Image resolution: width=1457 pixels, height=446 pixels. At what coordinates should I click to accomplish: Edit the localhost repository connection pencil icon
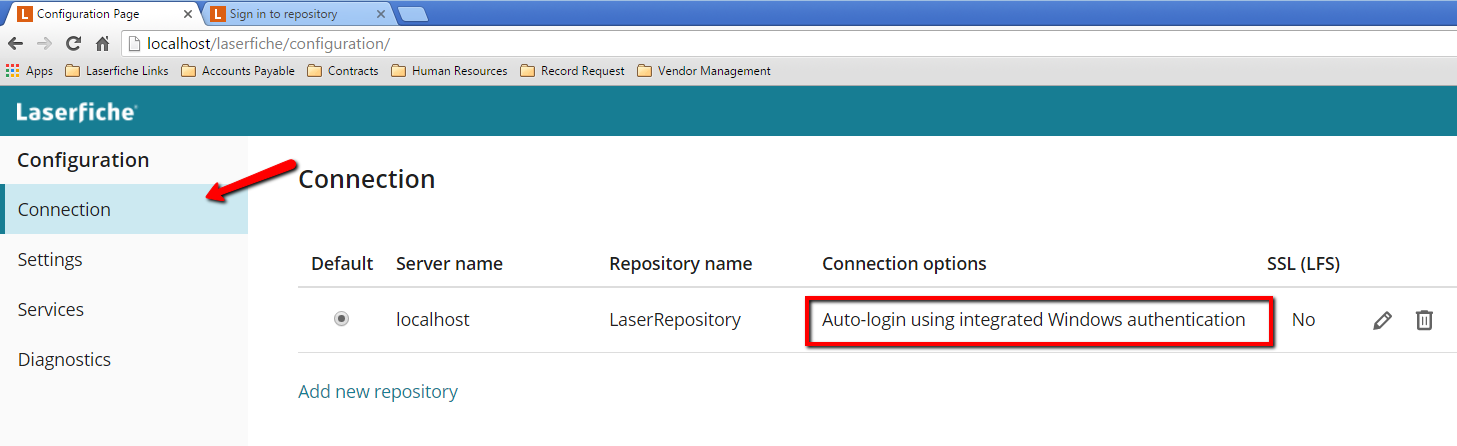tap(1382, 320)
